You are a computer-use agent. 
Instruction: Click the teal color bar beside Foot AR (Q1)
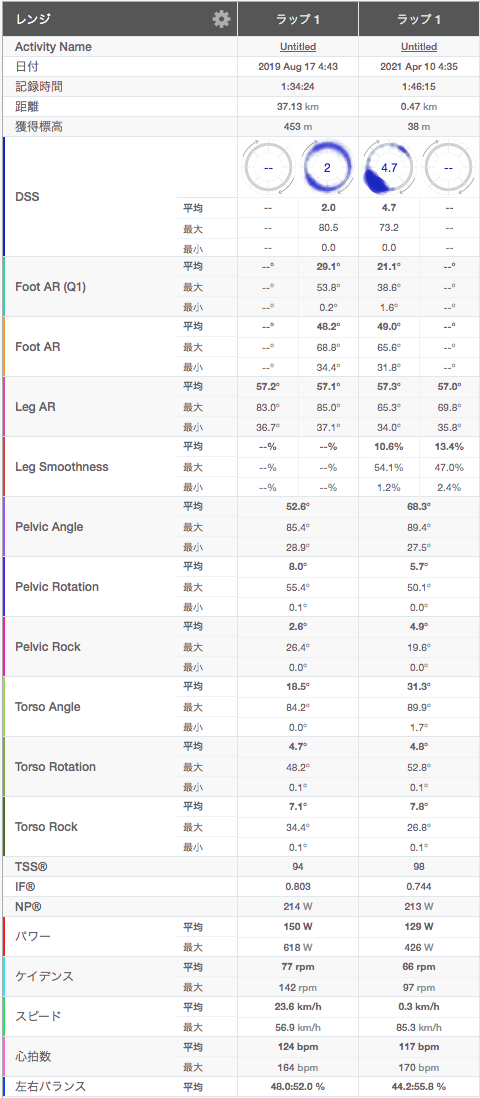point(4,286)
